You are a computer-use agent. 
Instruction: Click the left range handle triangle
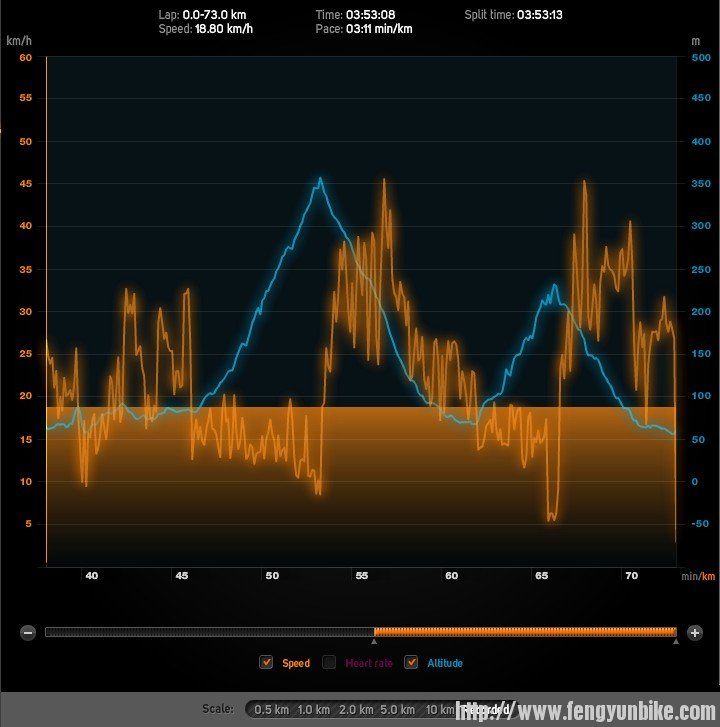point(374,642)
